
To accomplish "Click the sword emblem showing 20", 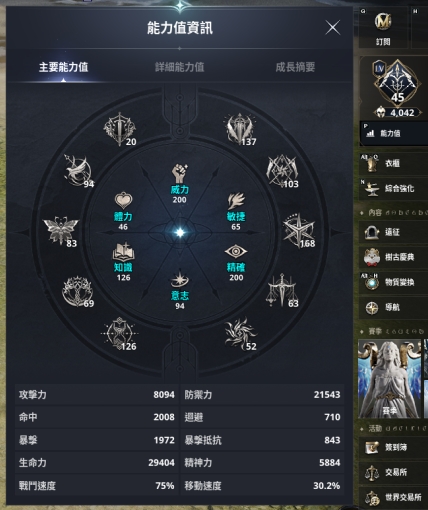I will [x=119, y=129].
